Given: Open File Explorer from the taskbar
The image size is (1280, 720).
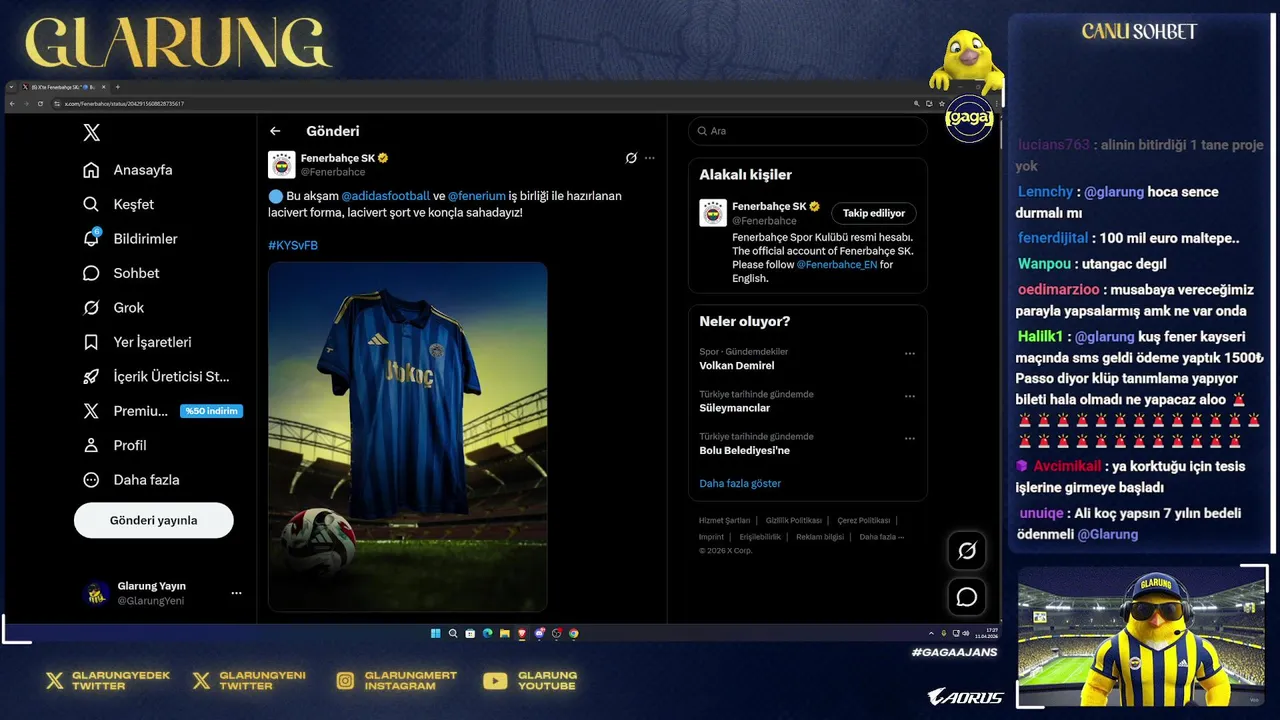Looking at the screenshot, I should point(504,633).
